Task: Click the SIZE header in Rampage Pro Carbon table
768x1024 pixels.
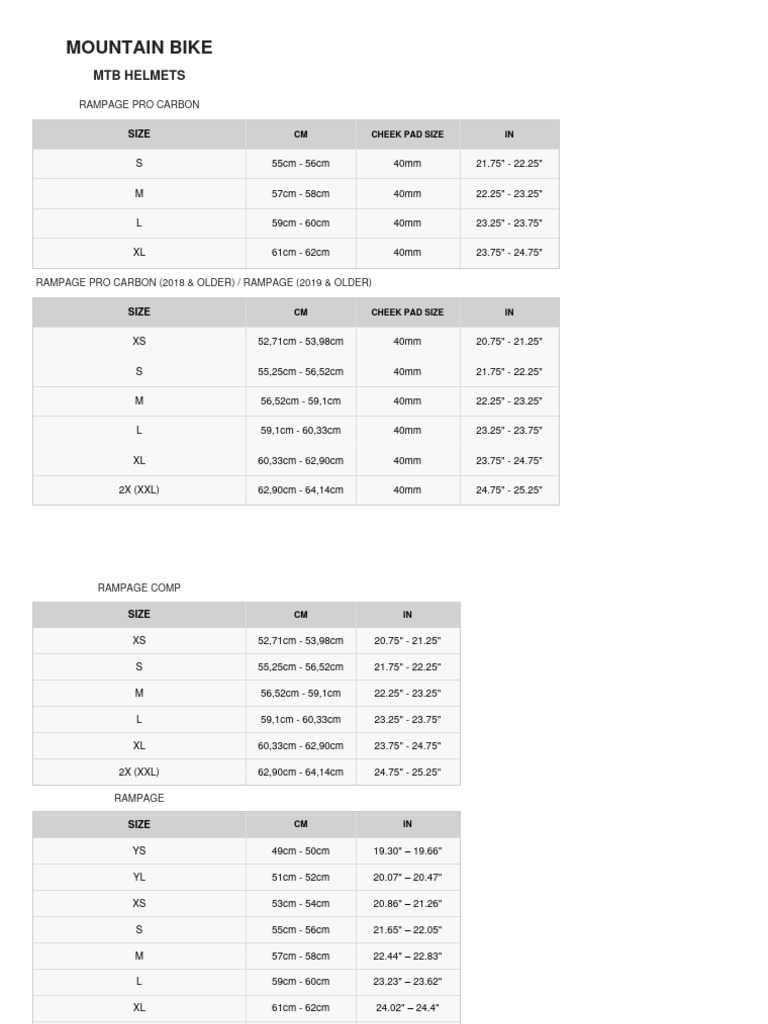Action: point(139,134)
